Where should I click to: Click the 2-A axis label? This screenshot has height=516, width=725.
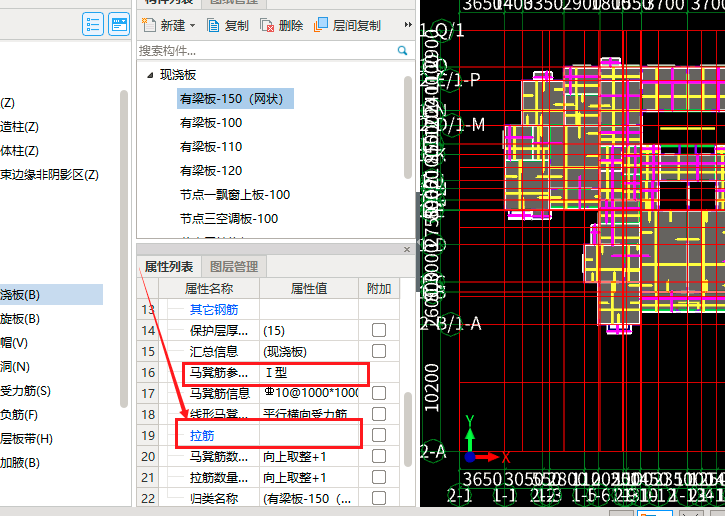[x=433, y=451]
